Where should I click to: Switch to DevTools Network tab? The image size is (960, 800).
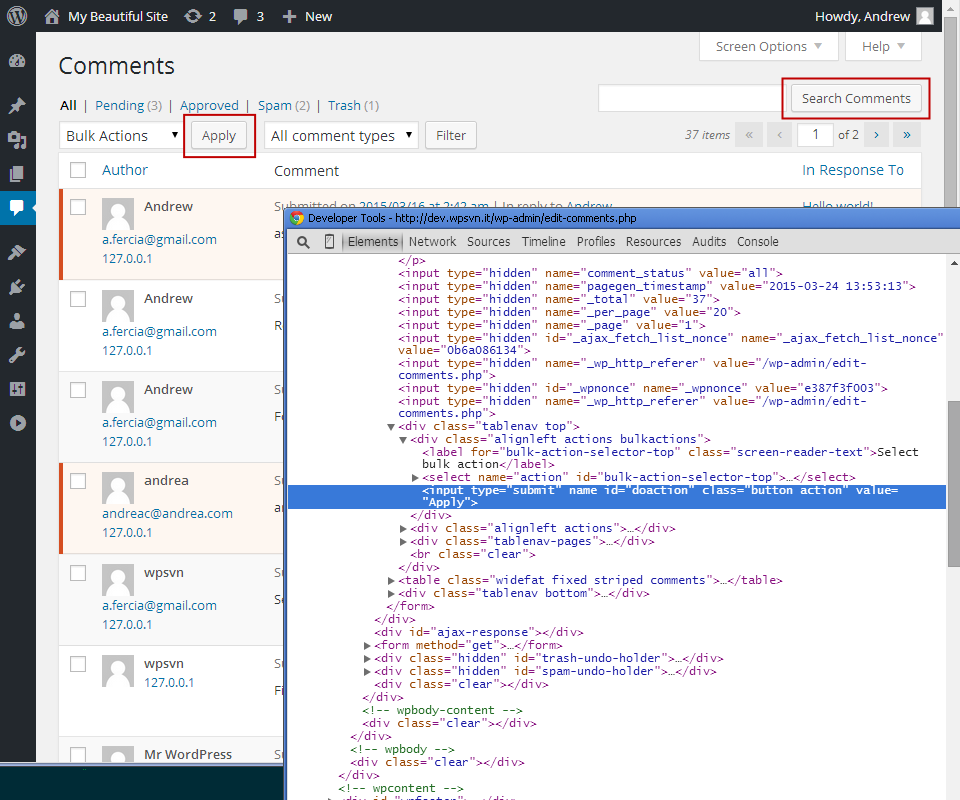coord(432,242)
